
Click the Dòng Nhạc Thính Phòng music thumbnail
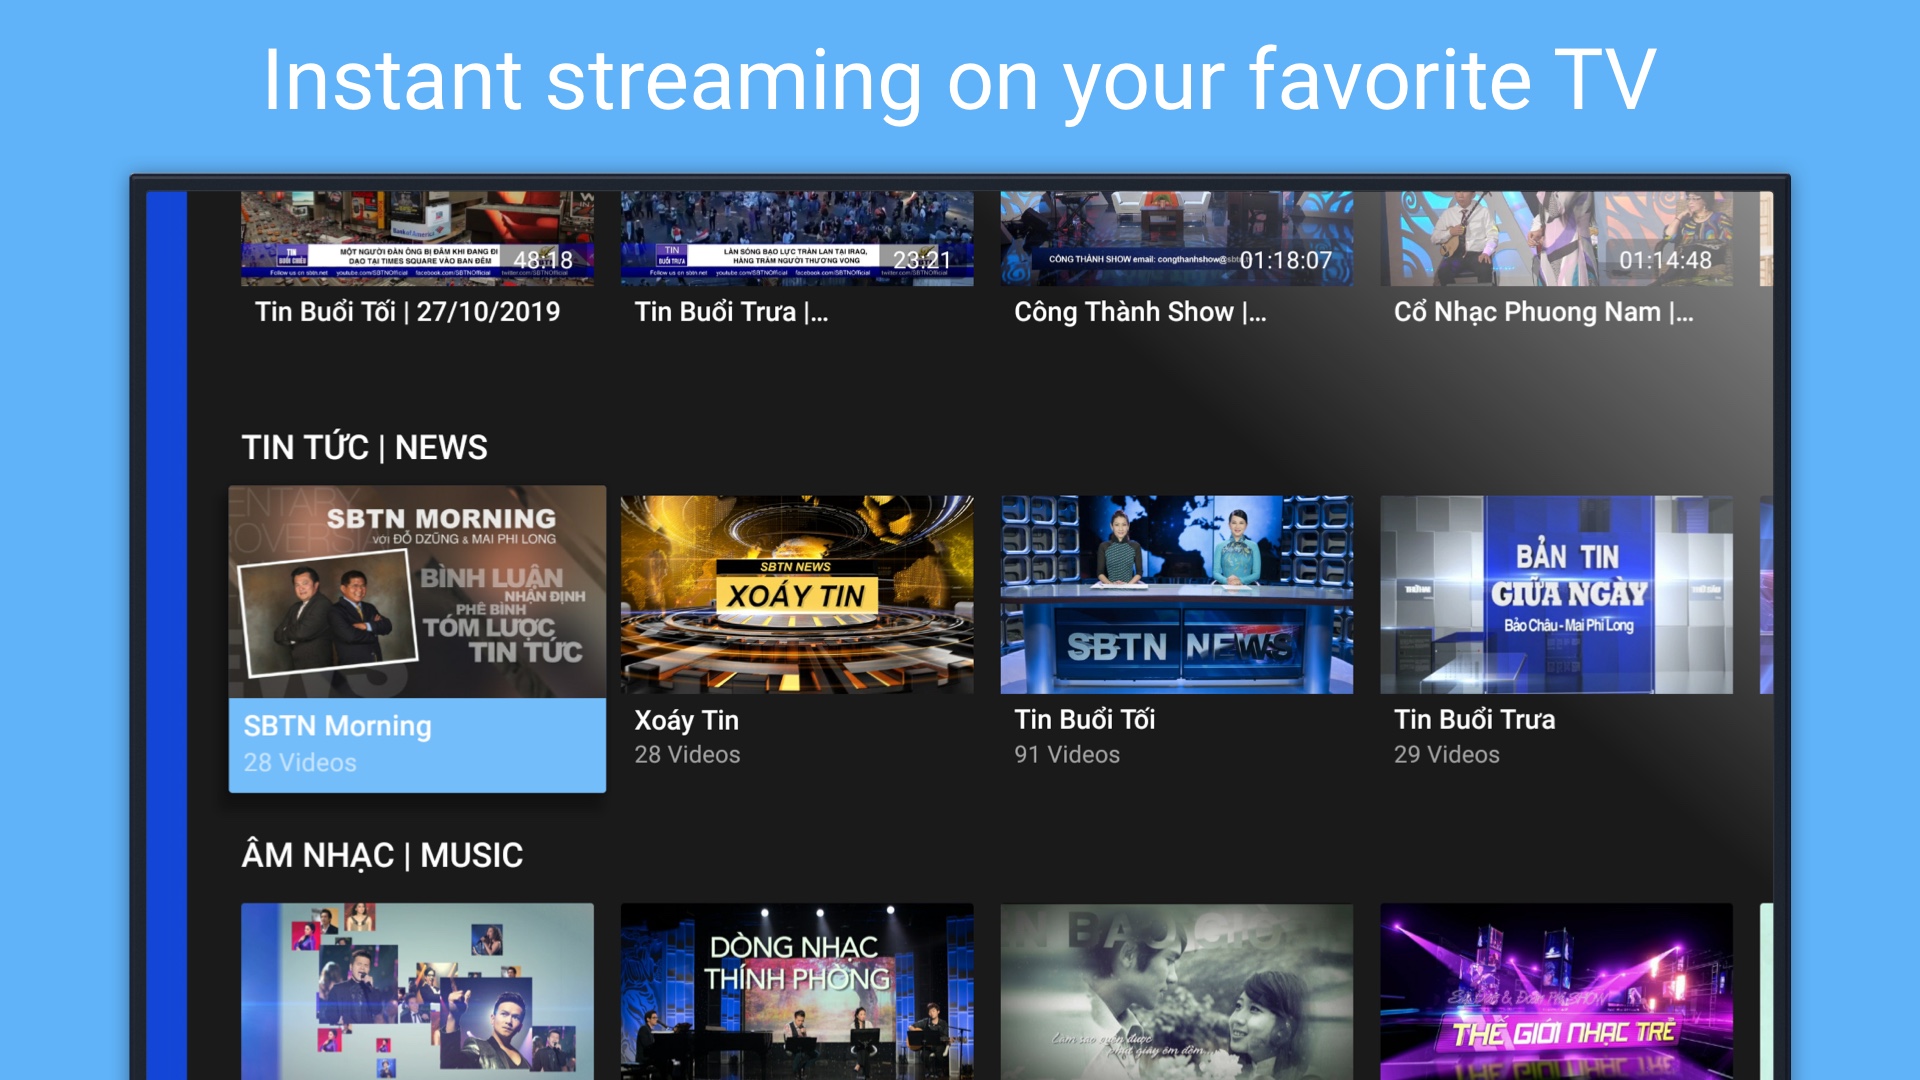pos(796,990)
